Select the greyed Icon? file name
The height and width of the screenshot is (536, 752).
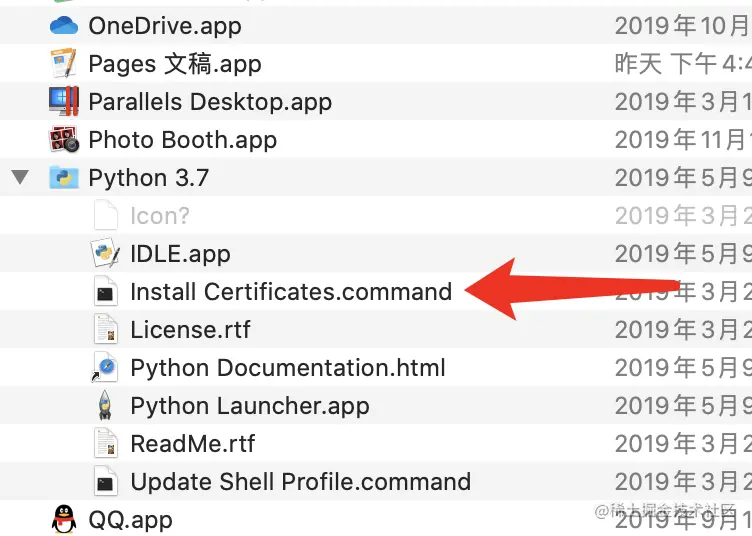tap(160, 216)
